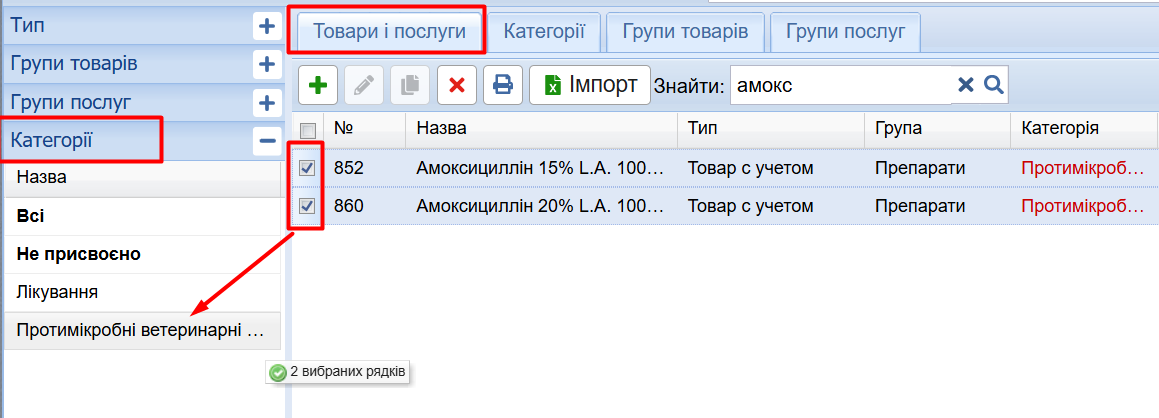Click the green plus add item button
This screenshot has height=418, width=1159.
[x=318, y=85]
